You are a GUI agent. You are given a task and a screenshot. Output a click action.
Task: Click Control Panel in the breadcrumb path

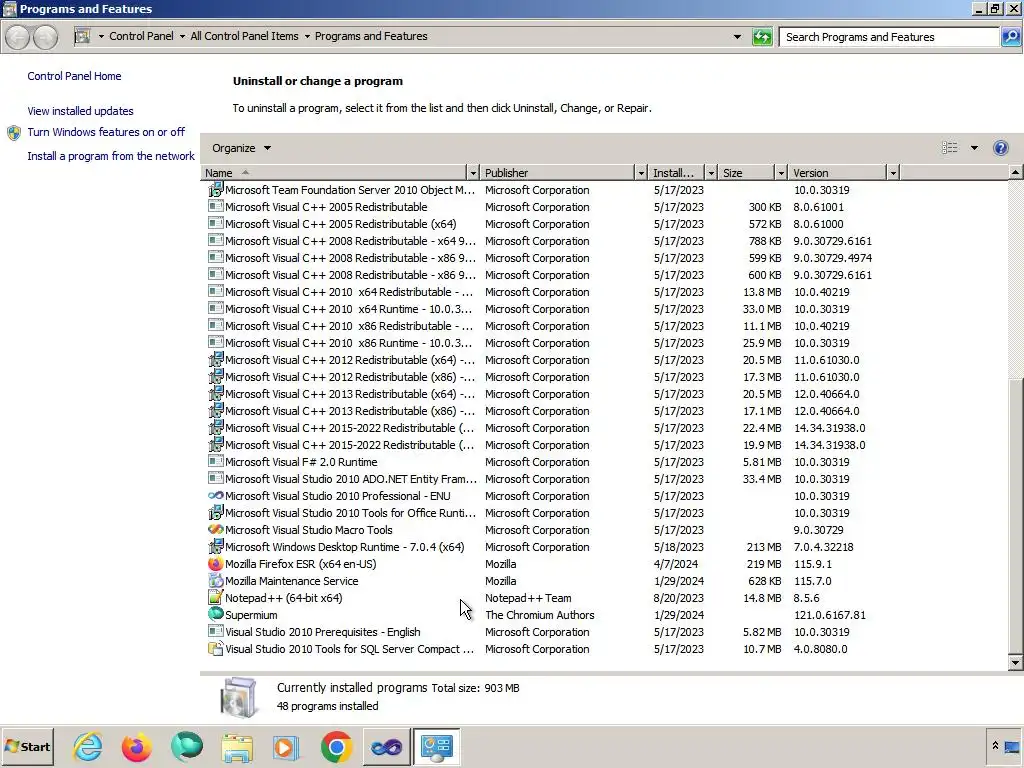(141, 37)
